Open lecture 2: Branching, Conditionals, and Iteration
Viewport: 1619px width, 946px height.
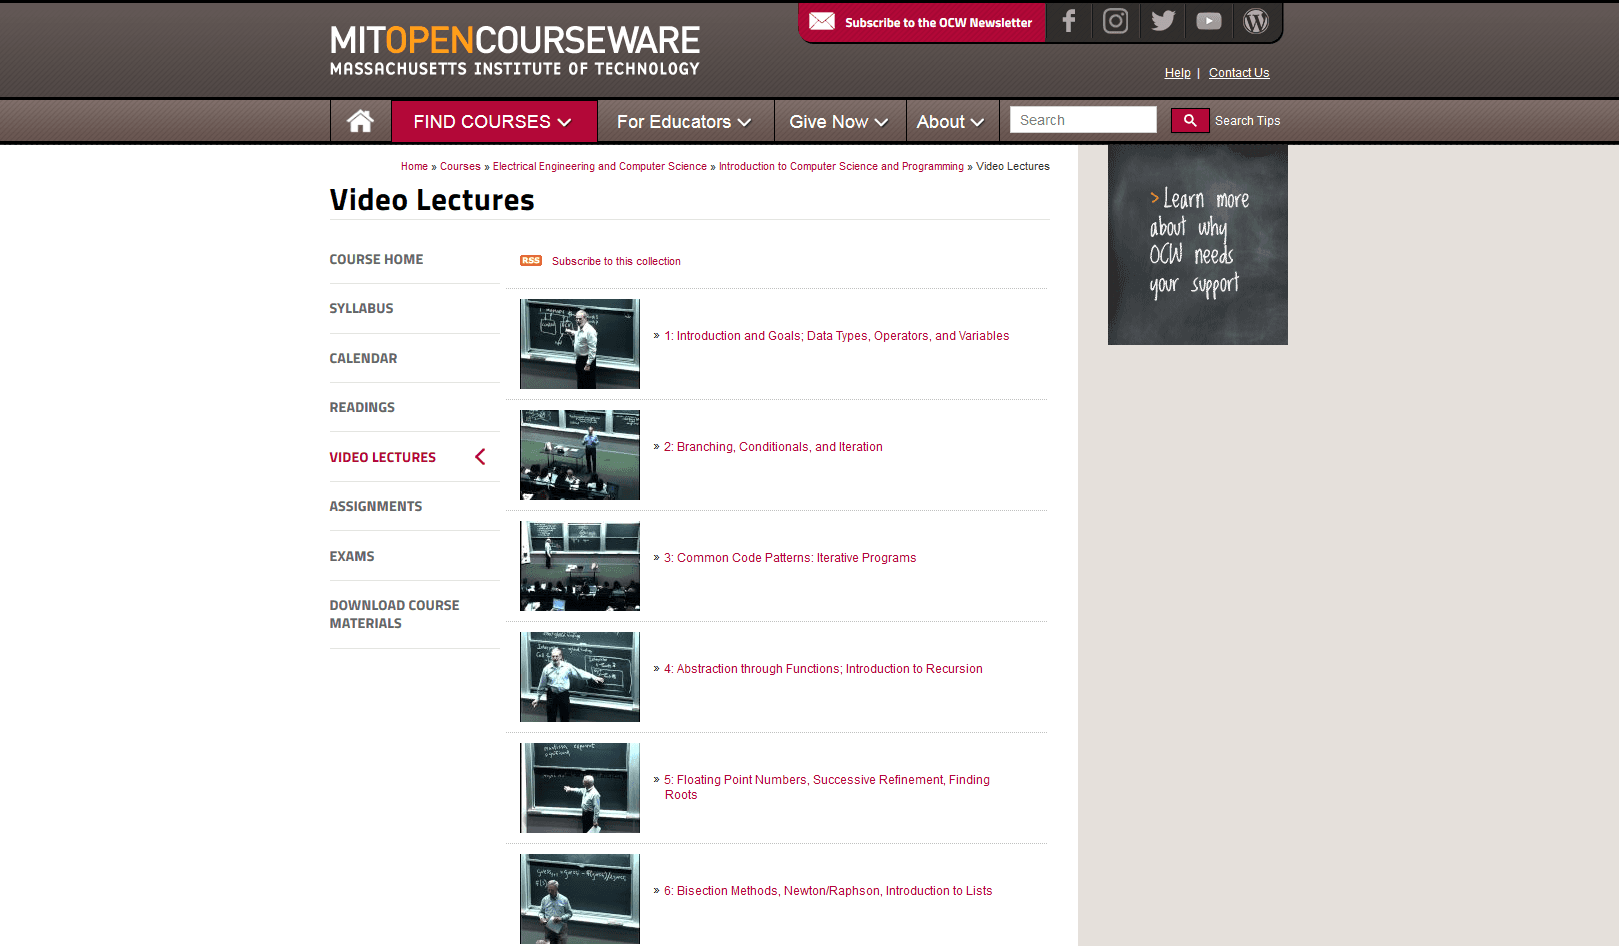pos(772,447)
